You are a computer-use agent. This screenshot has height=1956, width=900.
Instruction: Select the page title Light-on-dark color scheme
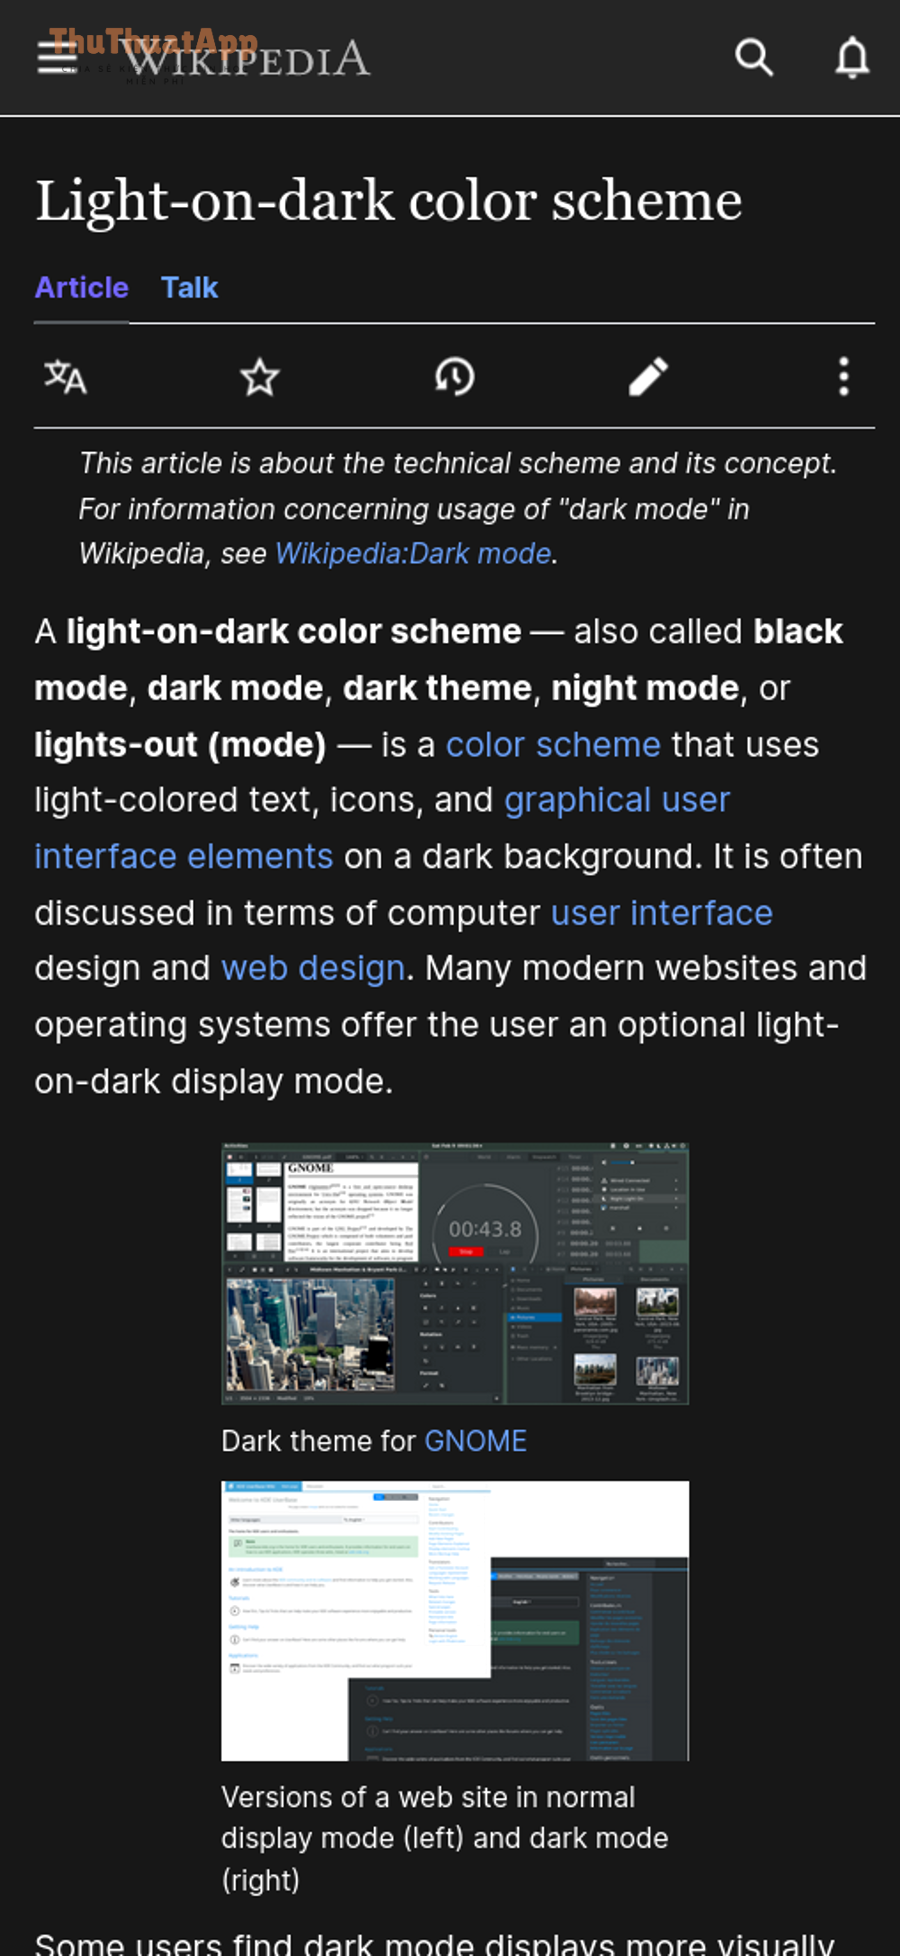389,201
